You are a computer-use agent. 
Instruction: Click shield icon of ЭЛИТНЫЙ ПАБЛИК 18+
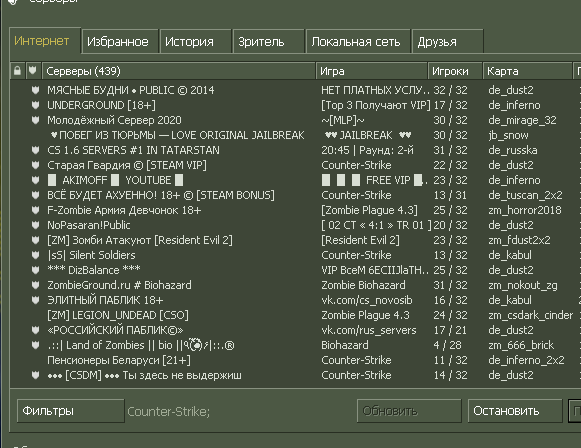pos(36,300)
